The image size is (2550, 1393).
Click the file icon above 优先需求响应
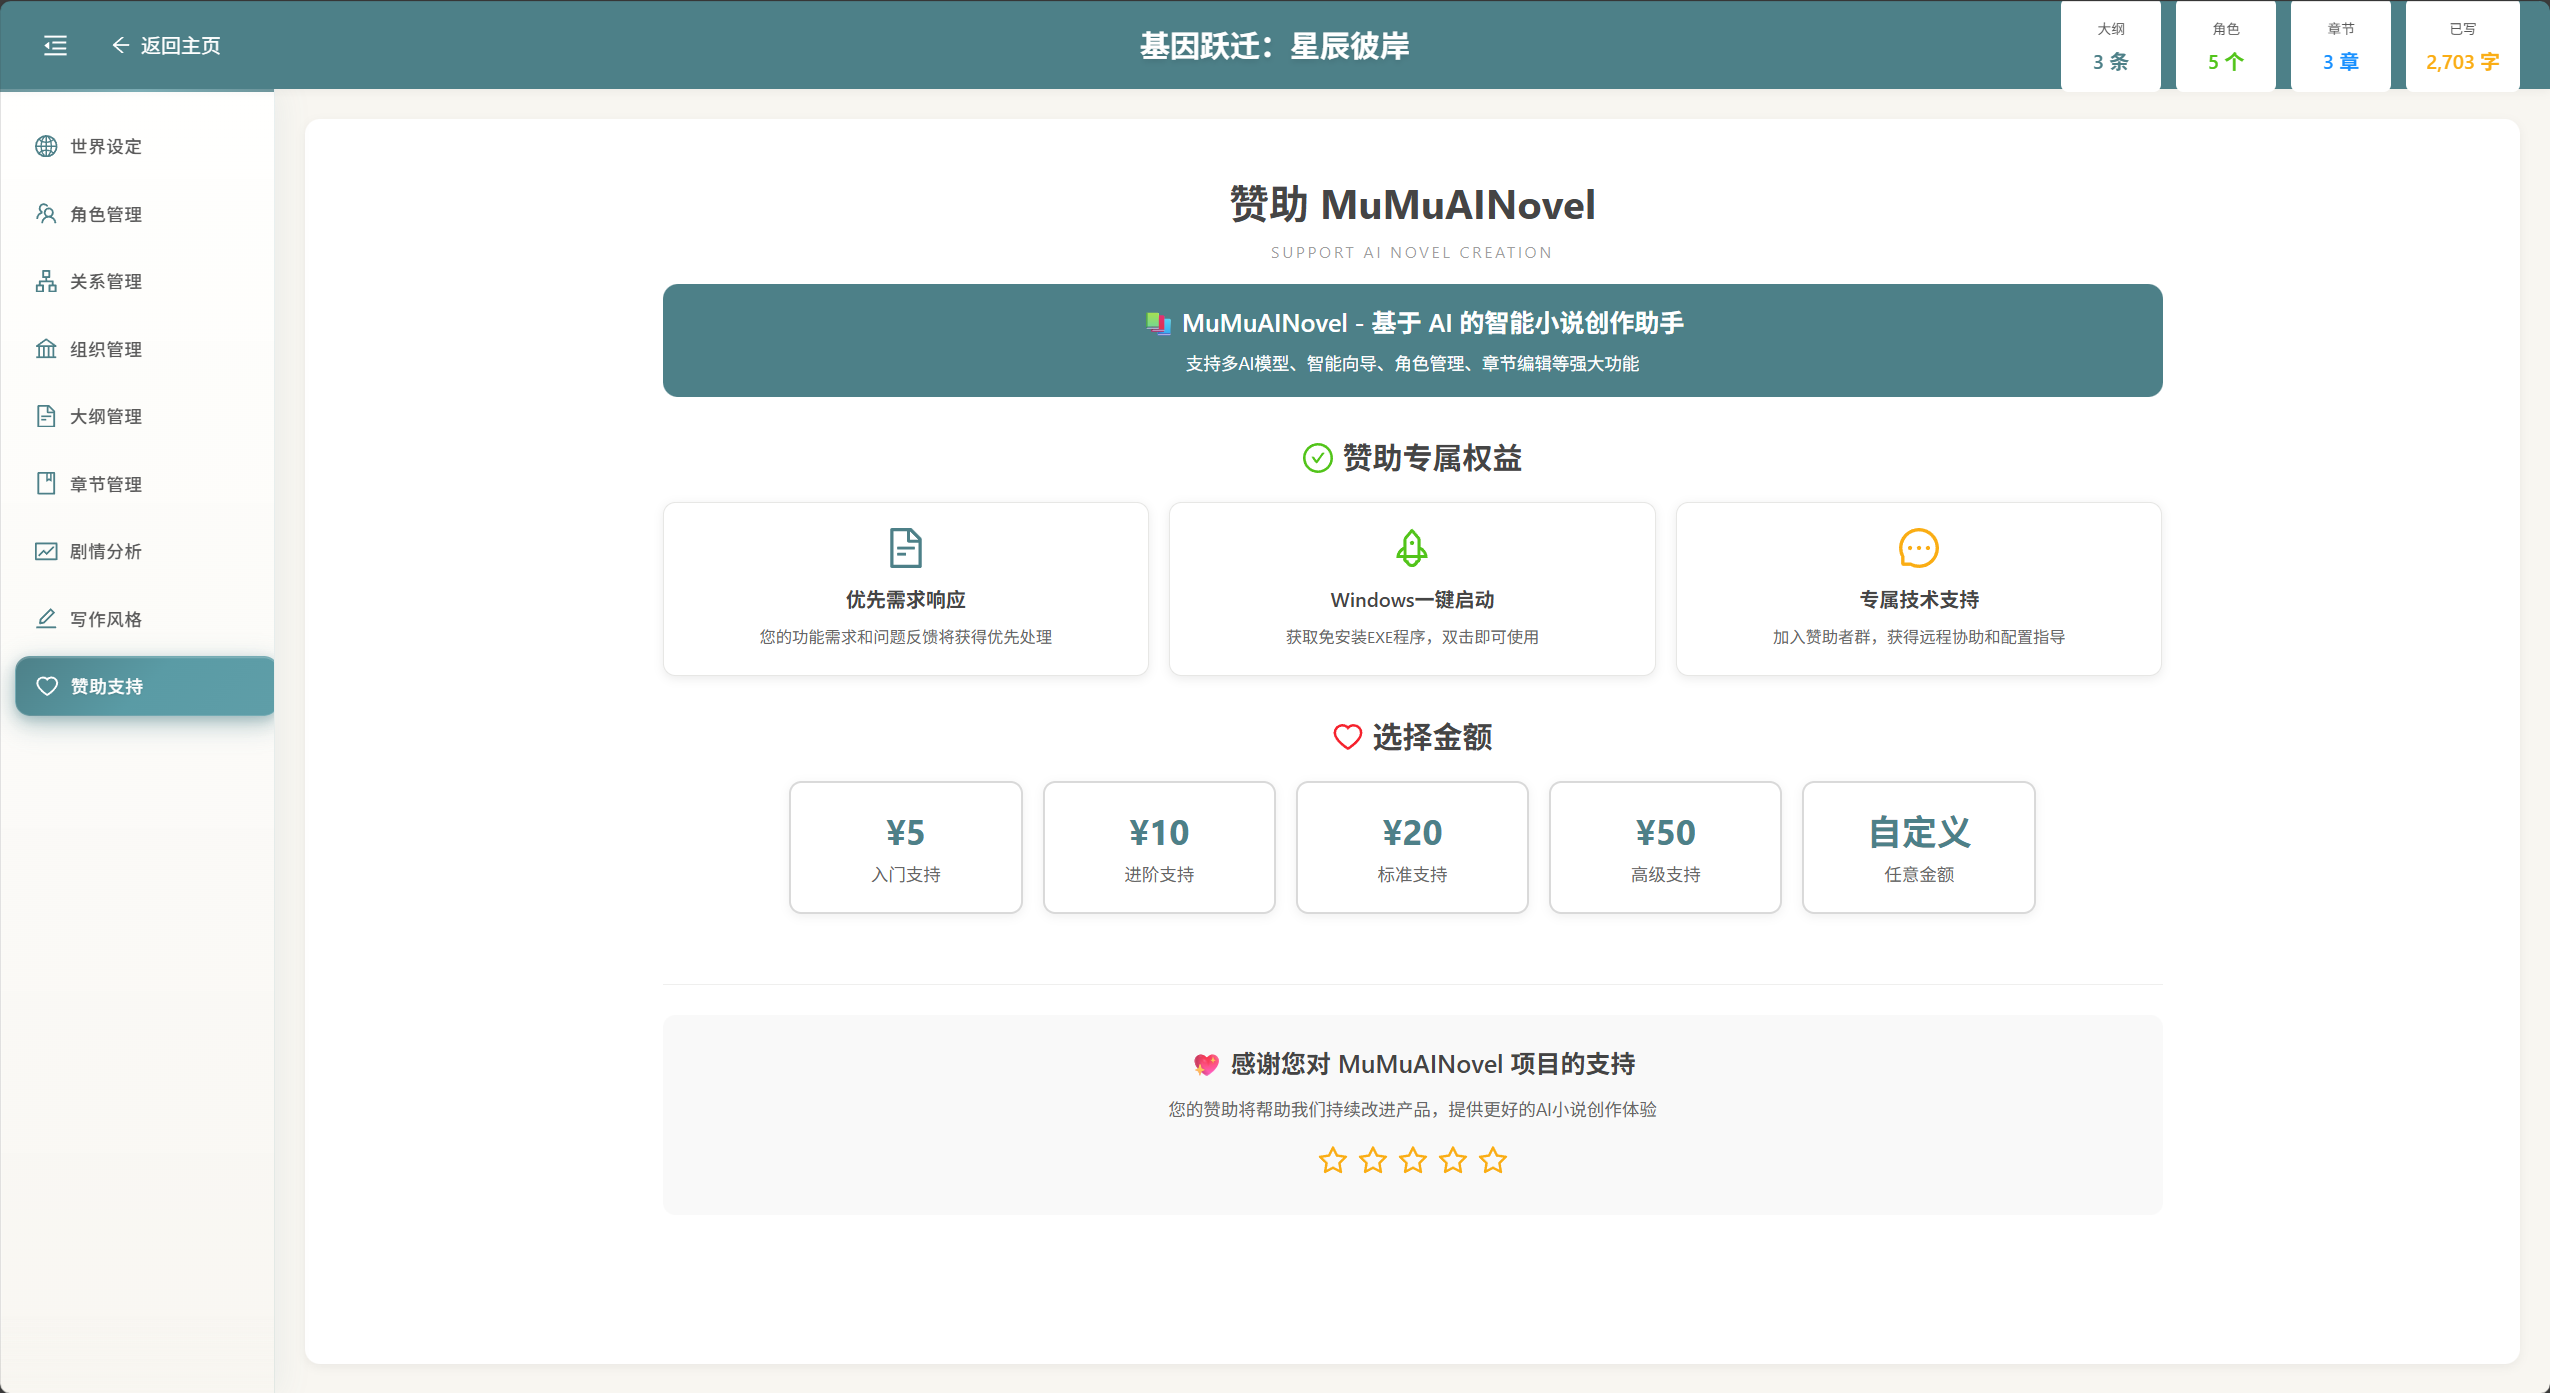pyautogui.click(x=906, y=548)
